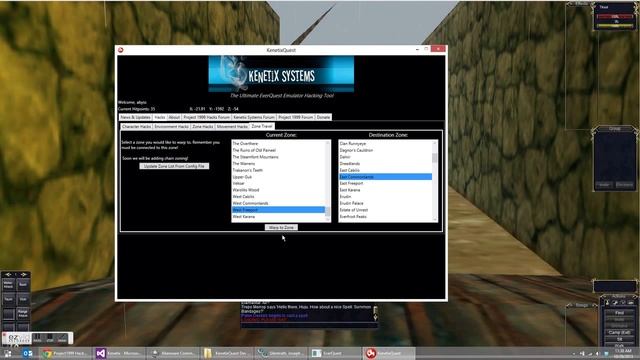640x360 pixels.
Task: Select West Cabilis current zone
Action: [x=278, y=197]
